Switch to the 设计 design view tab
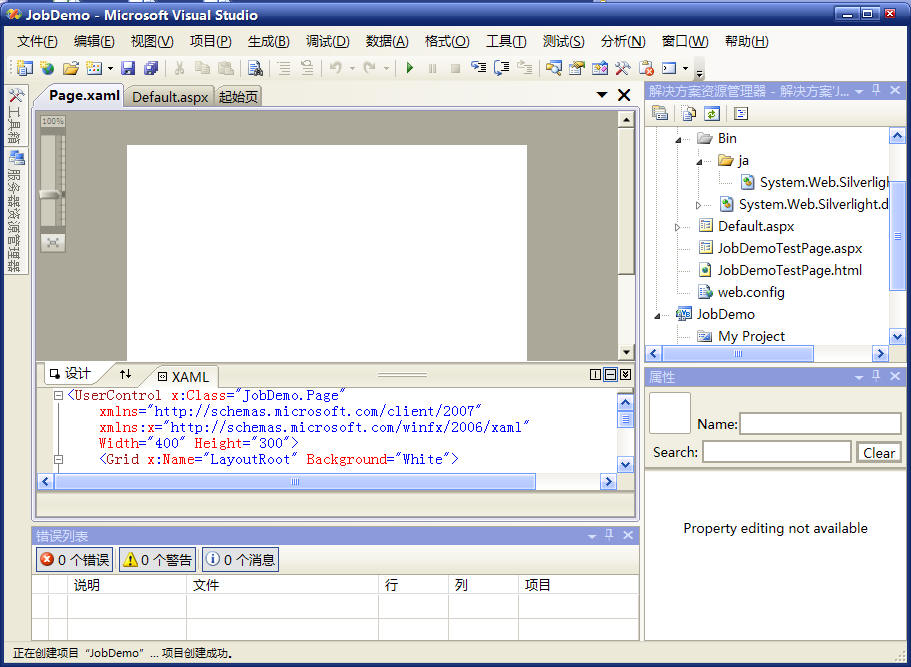Image resolution: width=911 pixels, height=667 pixels. (70, 374)
